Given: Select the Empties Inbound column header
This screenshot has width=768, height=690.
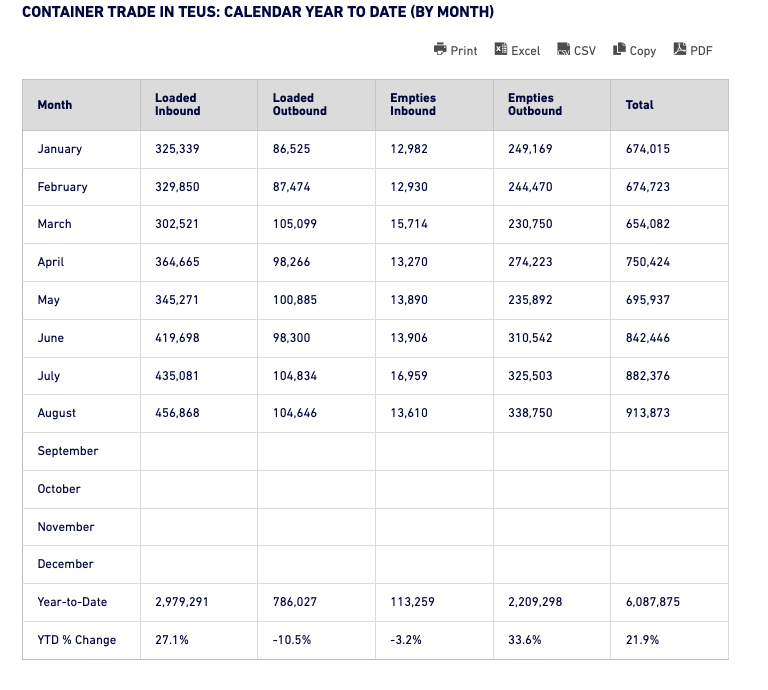Looking at the screenshot, I should (x=412, y=105).
